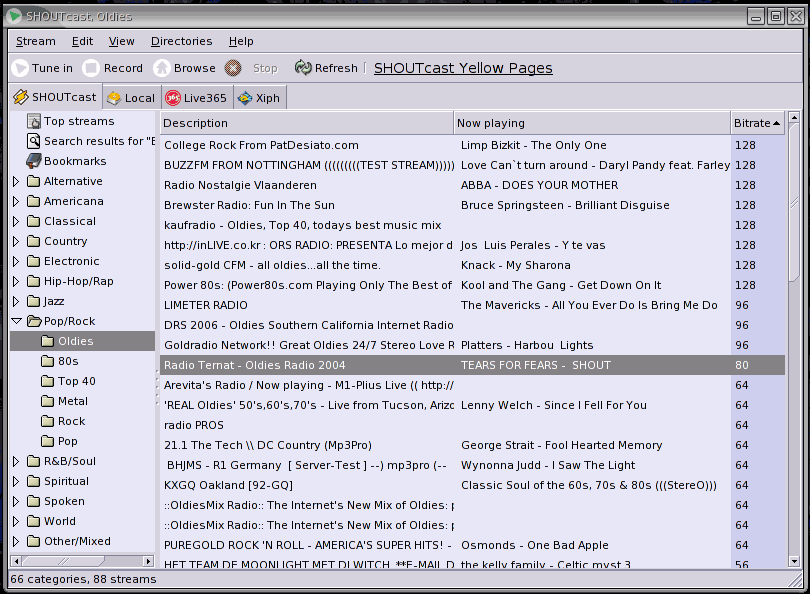Click the Pop subfolder icon
Viewport: 810px width, 594px height.
[x=48, y=441]
